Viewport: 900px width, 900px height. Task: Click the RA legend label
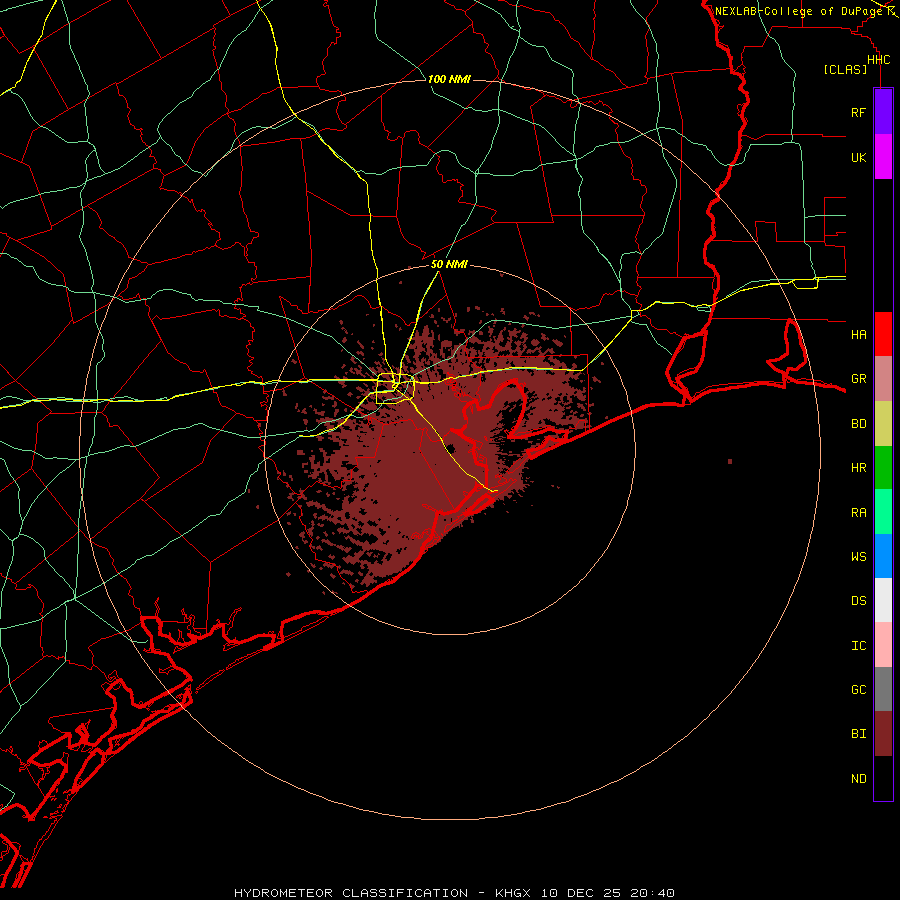(858, 512)
